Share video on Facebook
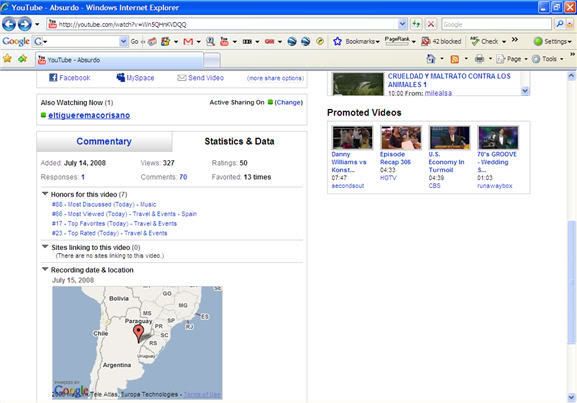This screenshot has height=403, width=577. click(x=70, y=78)
